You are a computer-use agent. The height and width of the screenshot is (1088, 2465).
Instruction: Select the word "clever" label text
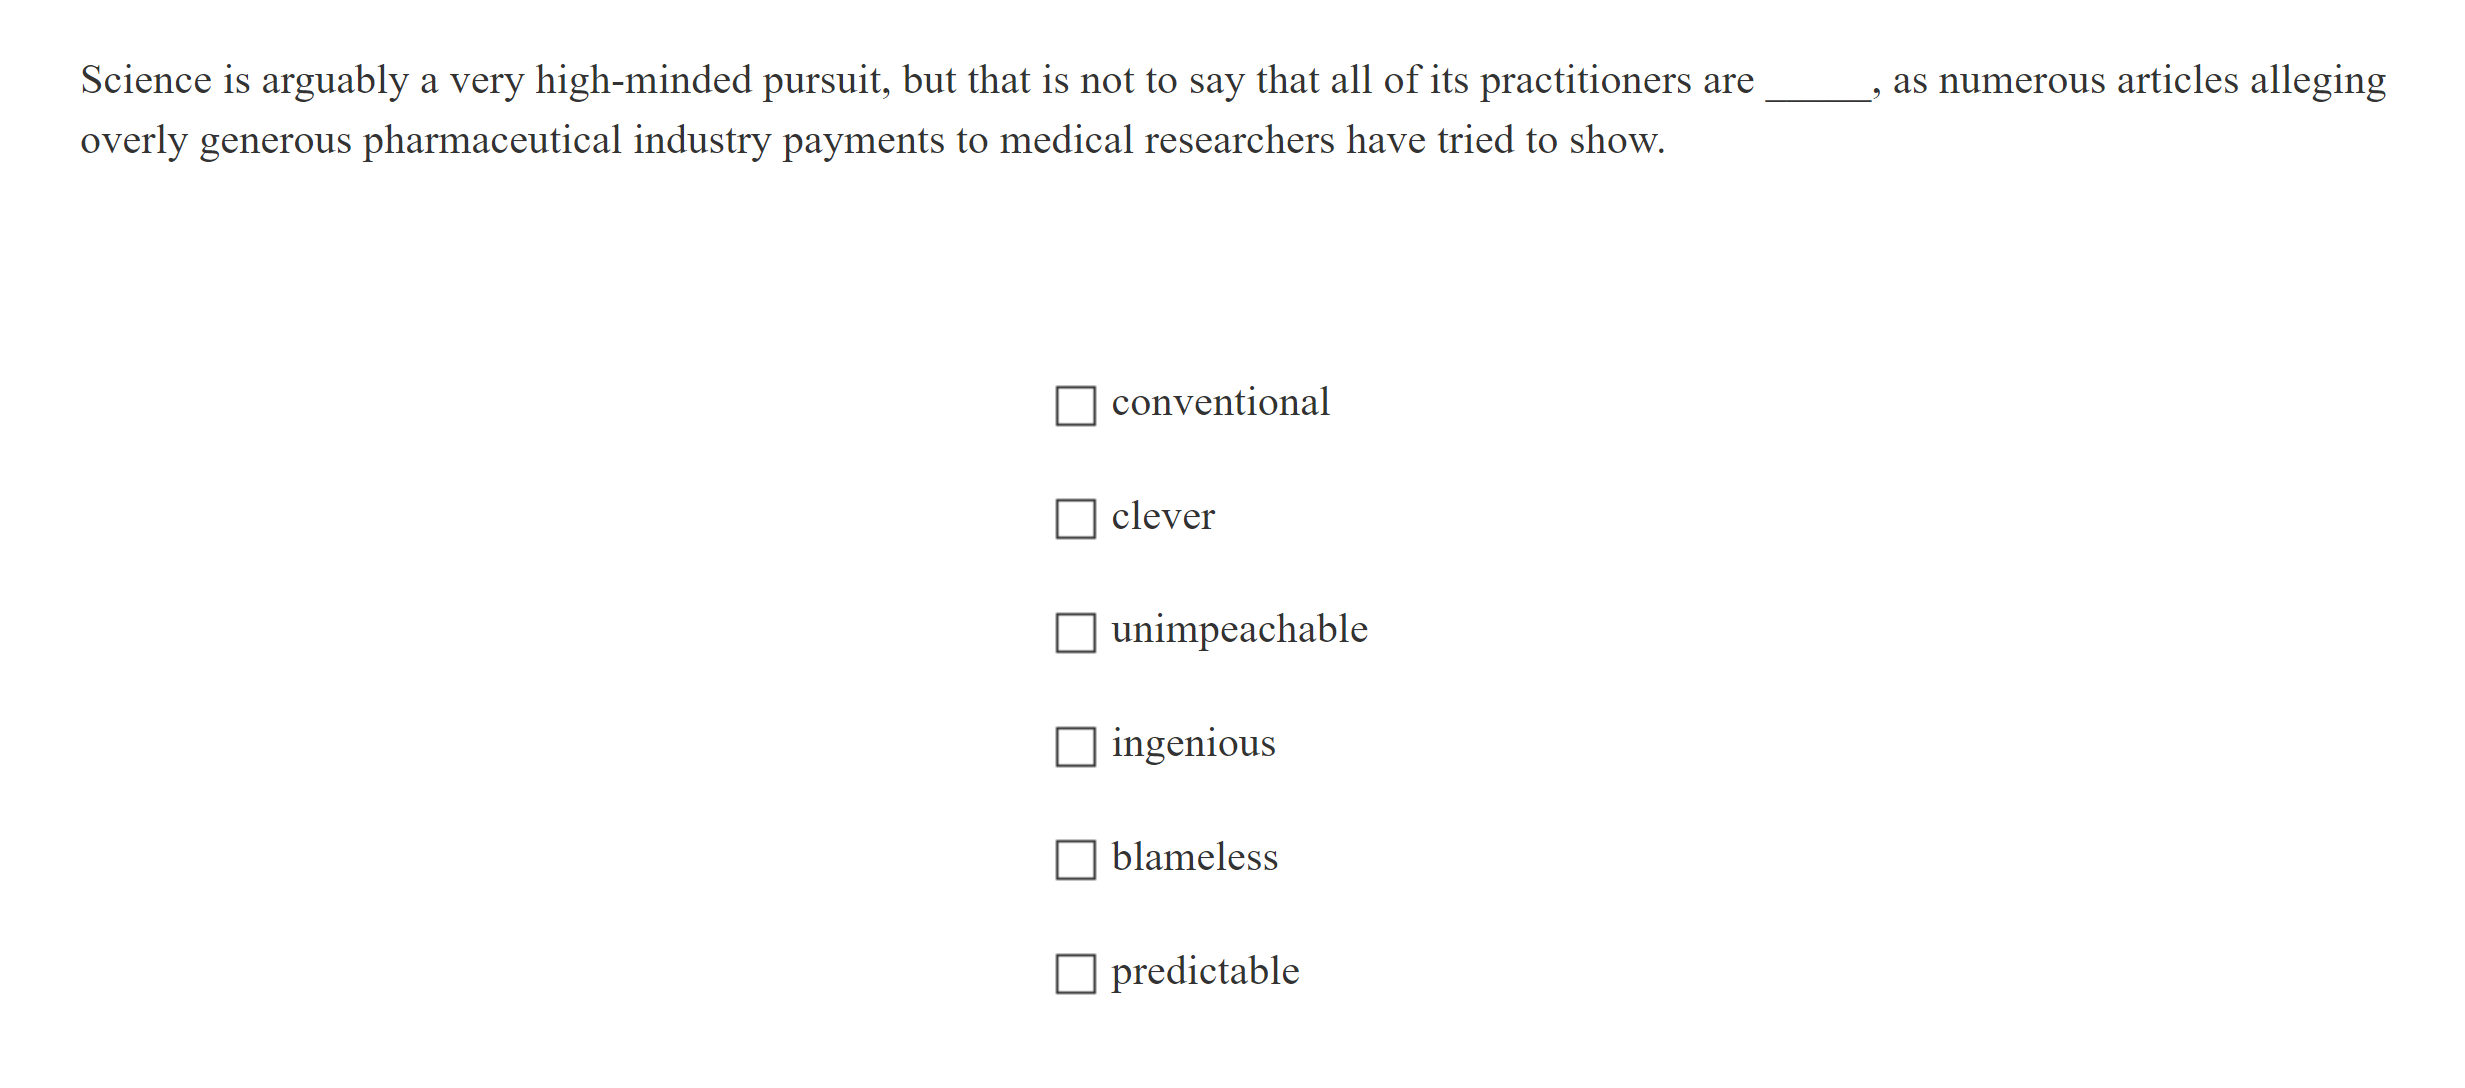coord(1162,516)
